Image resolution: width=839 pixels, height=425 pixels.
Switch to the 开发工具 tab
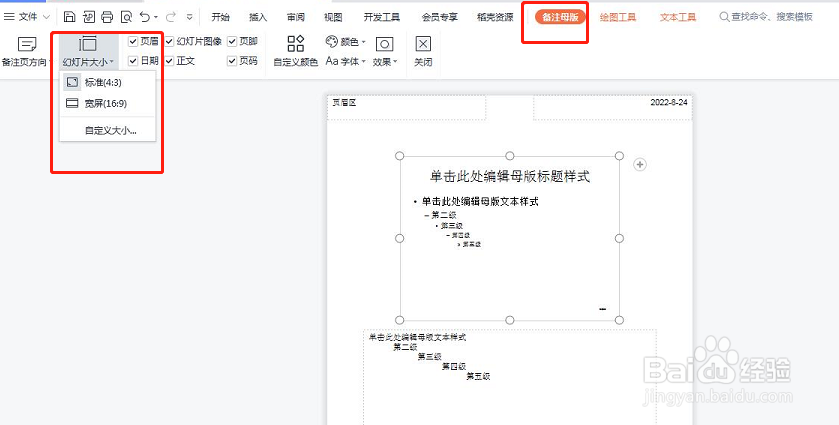tap(382, 17)
